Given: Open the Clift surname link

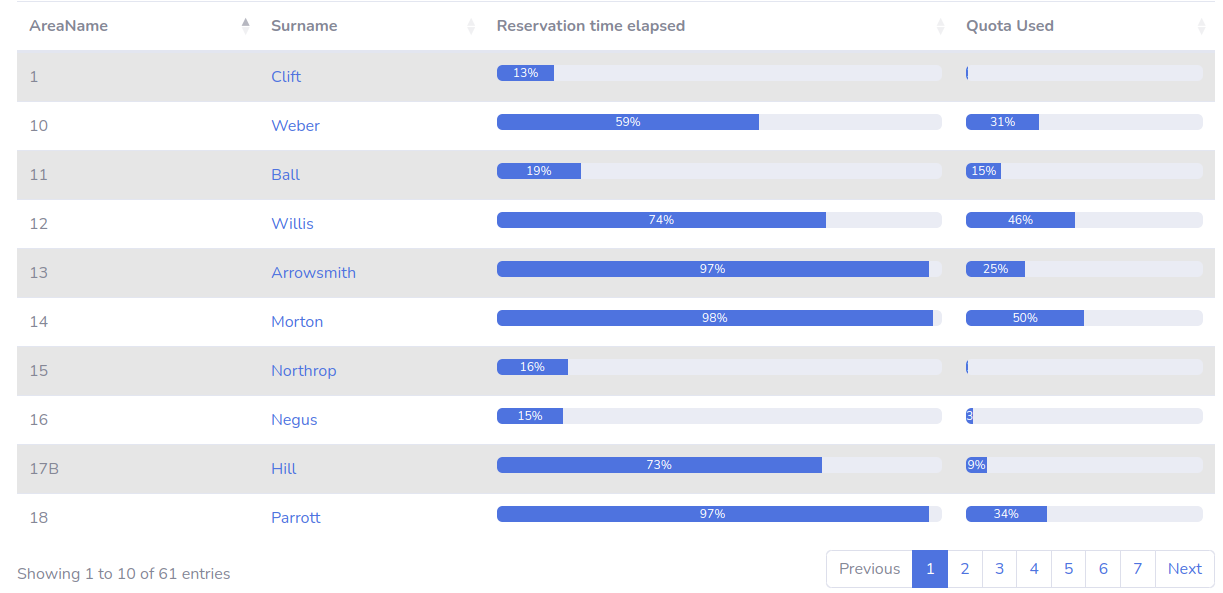Looking at the screenshot, I should click(286, 77).
